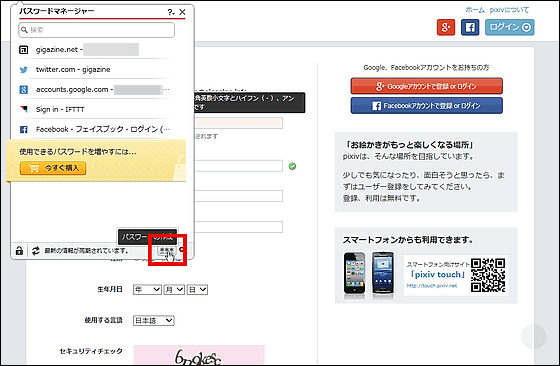Pick the accounts.google.com saved entry
560x366 pixels.
click(x=95, y=90)
